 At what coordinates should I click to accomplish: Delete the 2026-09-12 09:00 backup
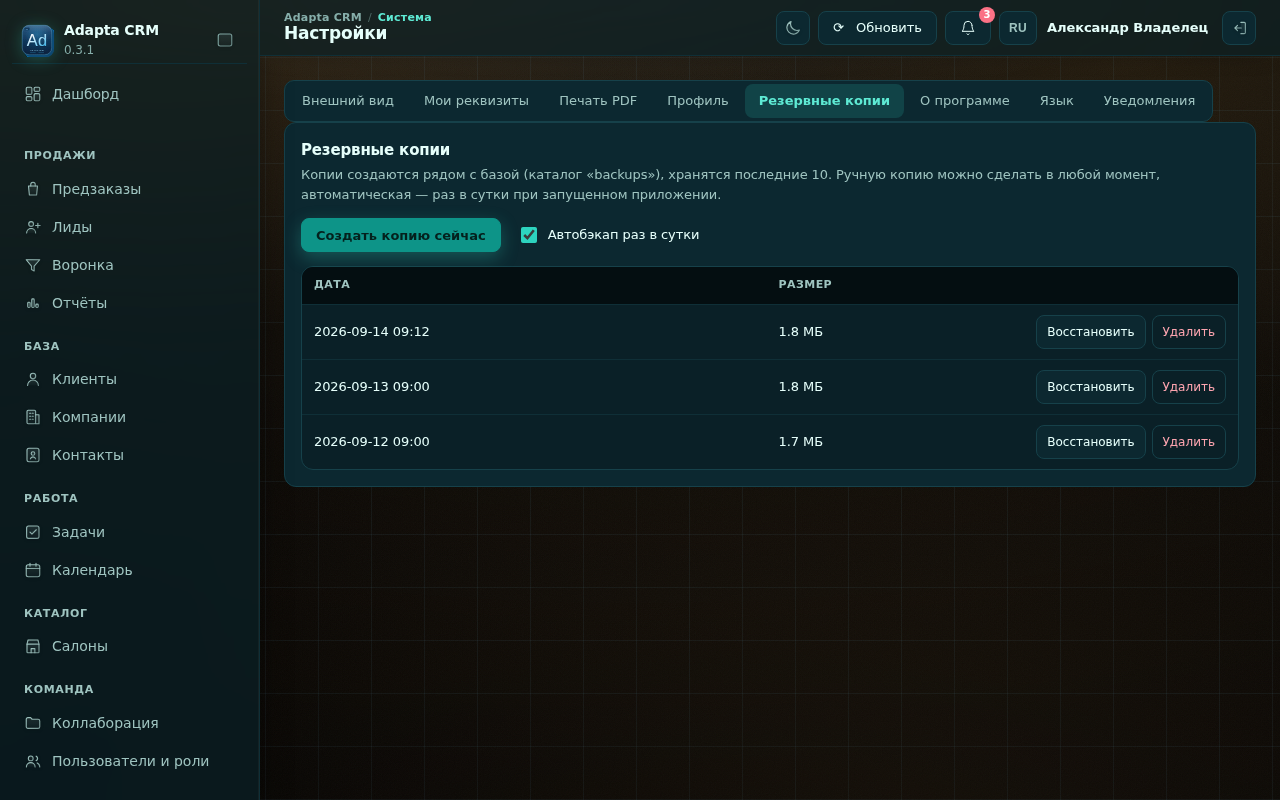coord(1189,442)
